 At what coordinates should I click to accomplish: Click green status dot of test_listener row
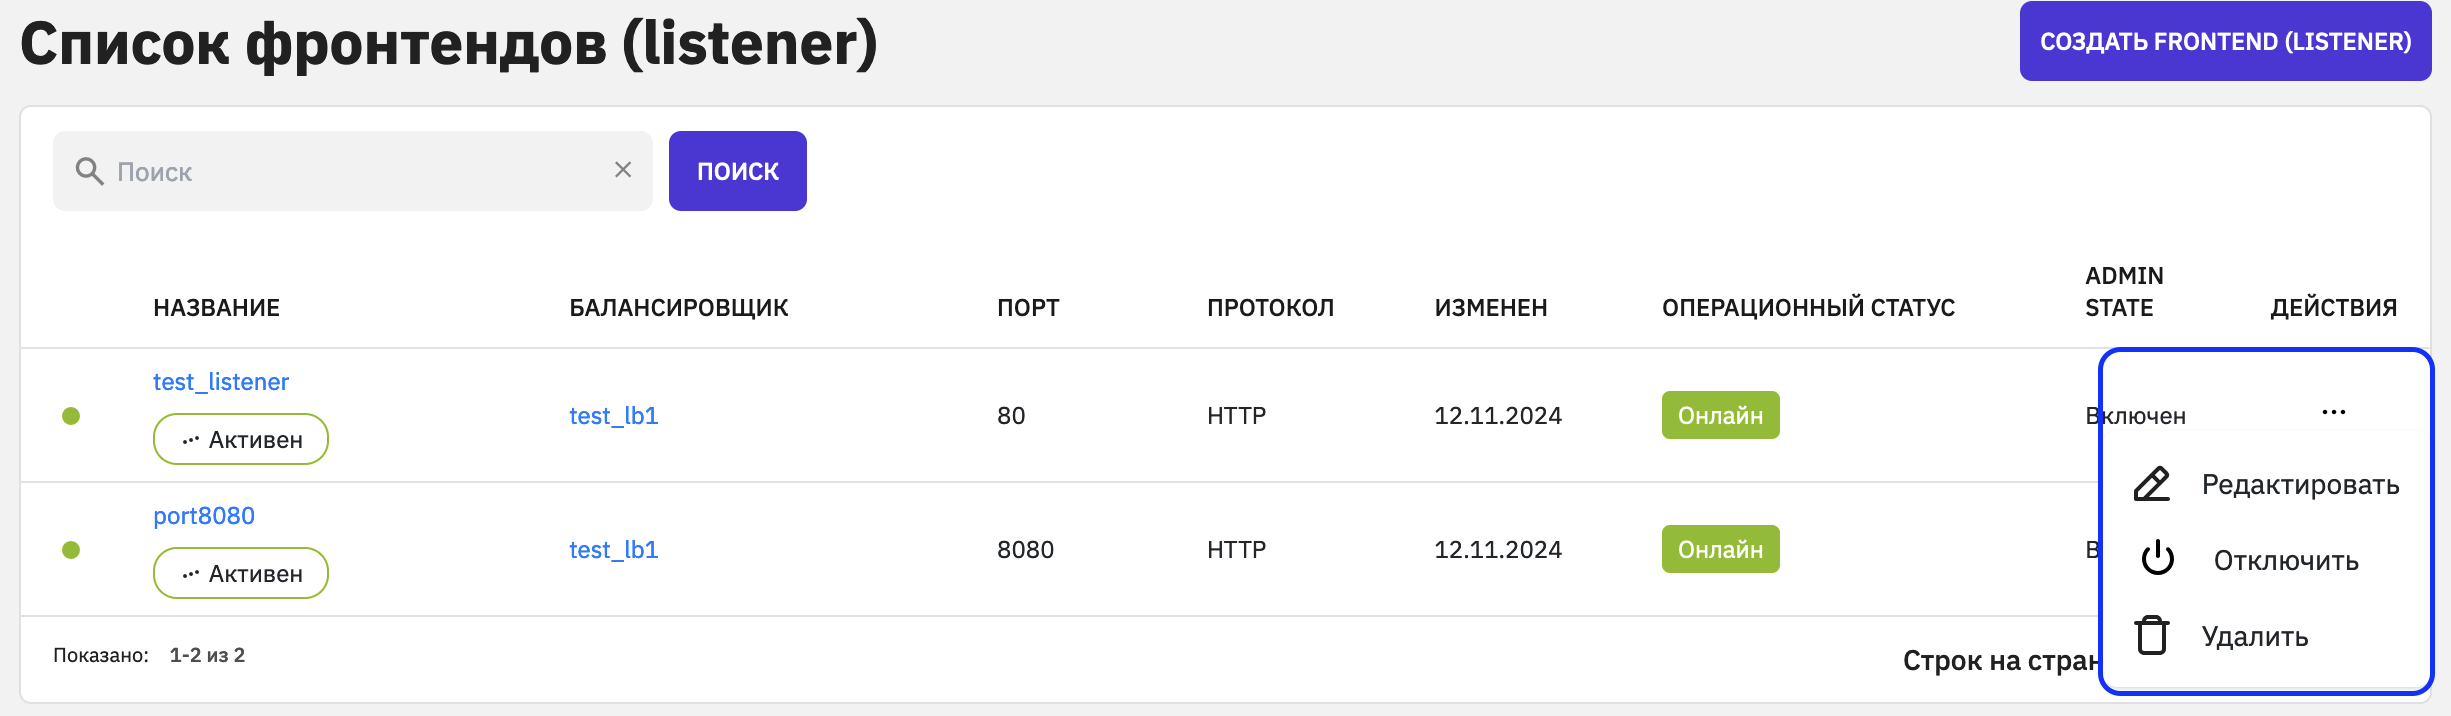71,416
